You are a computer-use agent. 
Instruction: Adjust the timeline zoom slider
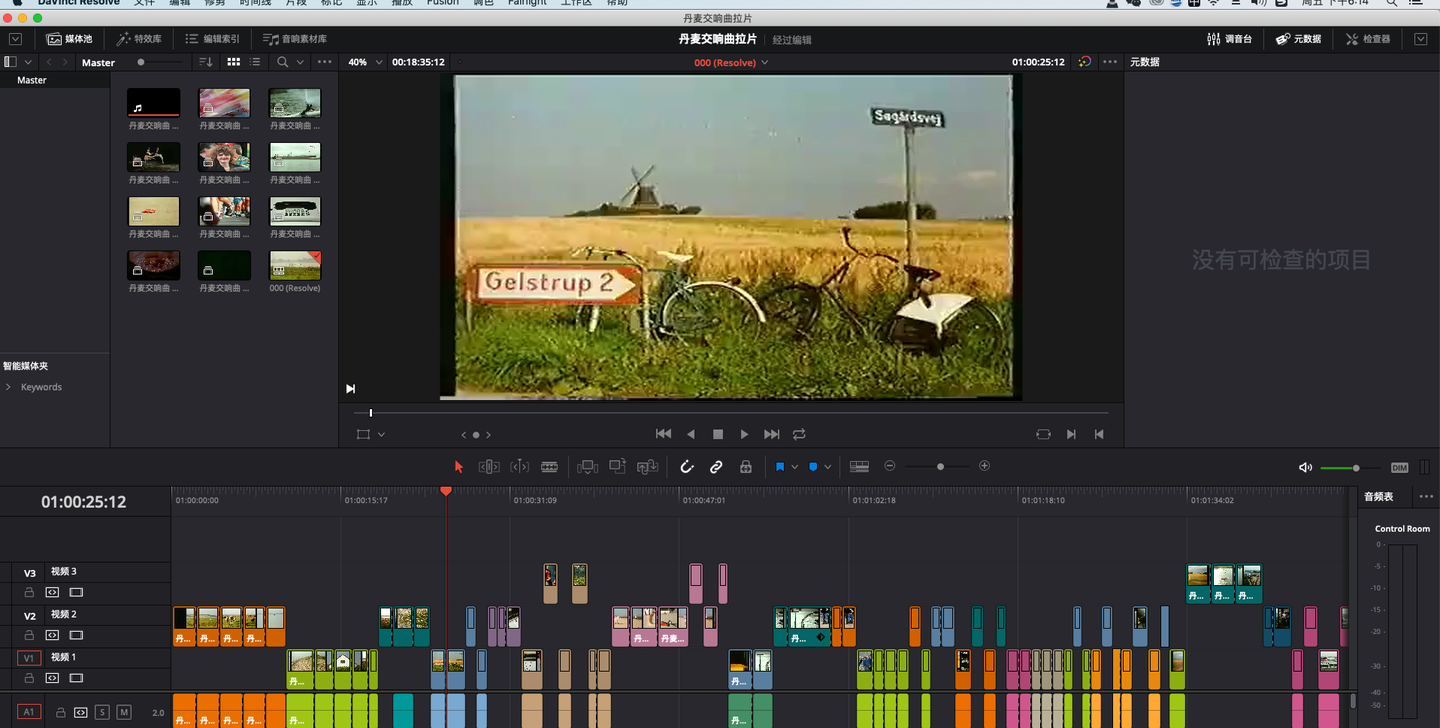940,466
